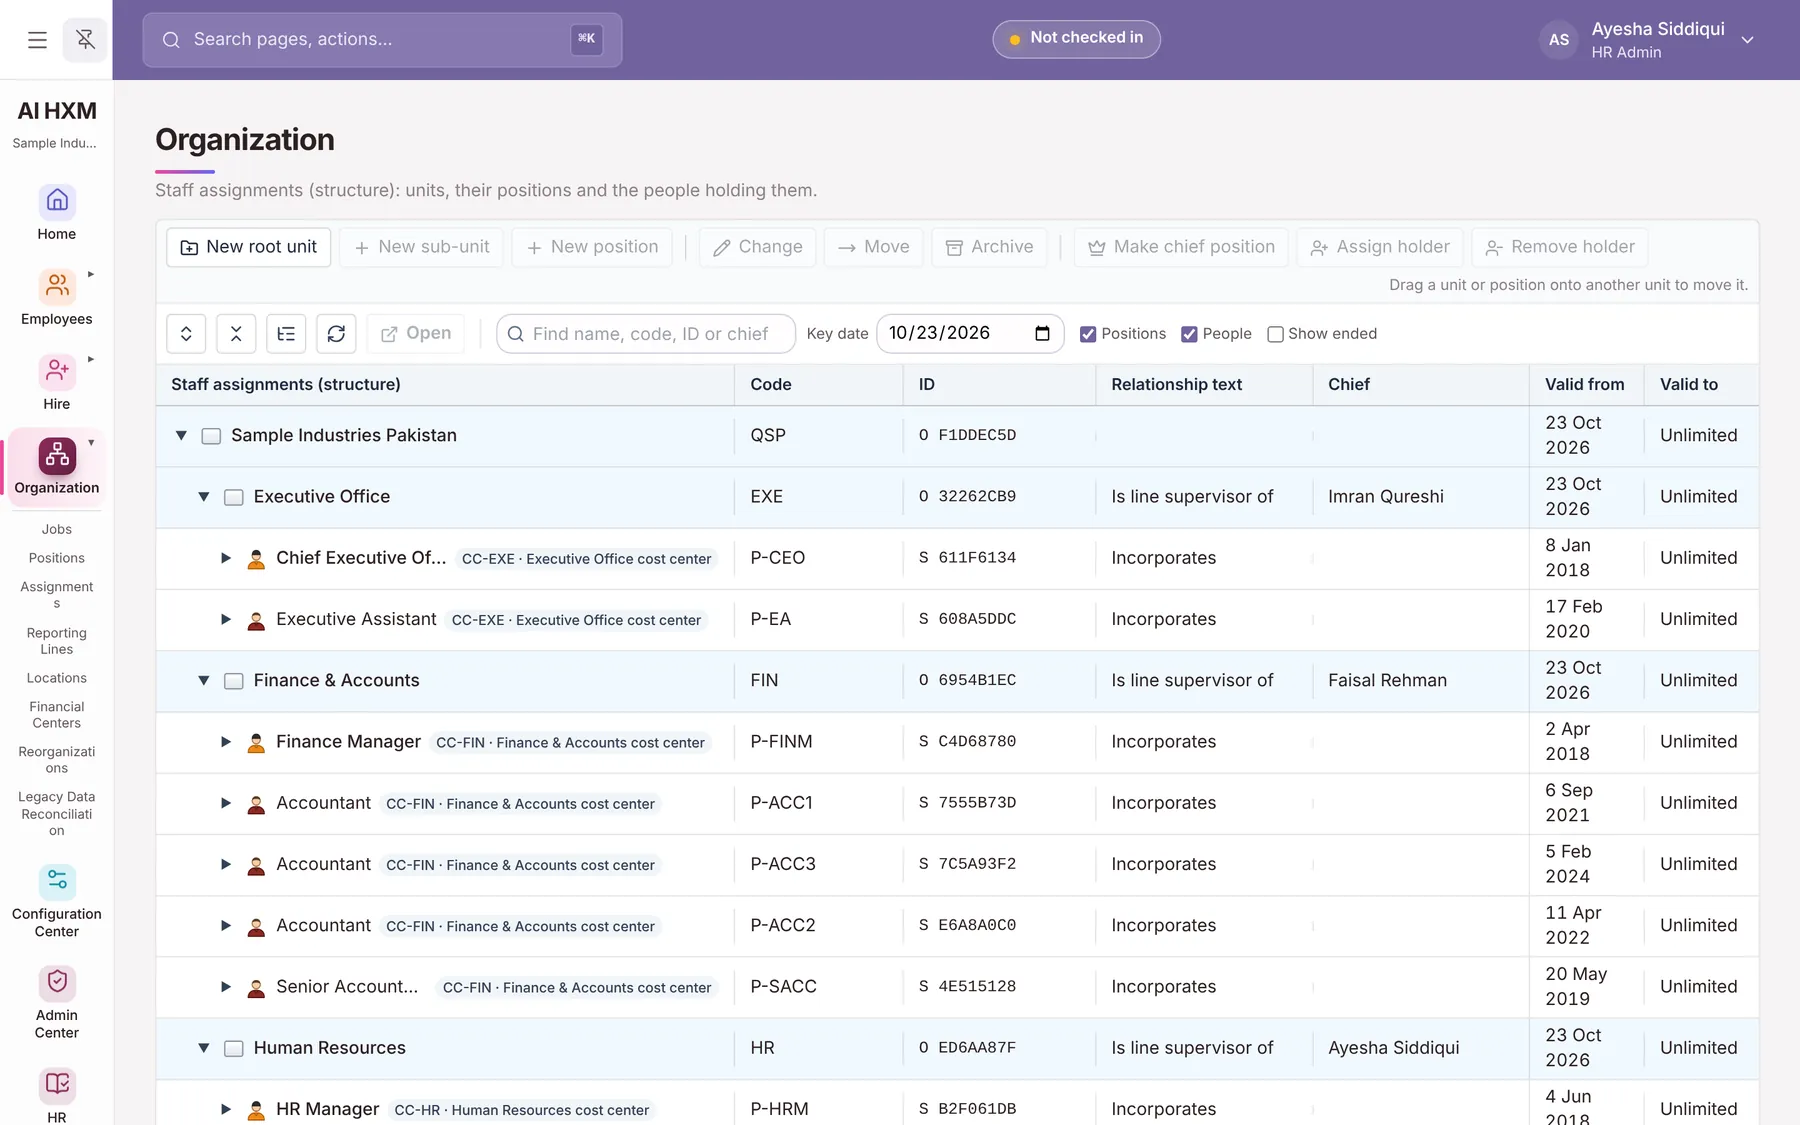Viewport: 1800px width, 1125px height.
Task: Check the Sample Industries Pakistan row checkbox
Action: coord(211,436)
